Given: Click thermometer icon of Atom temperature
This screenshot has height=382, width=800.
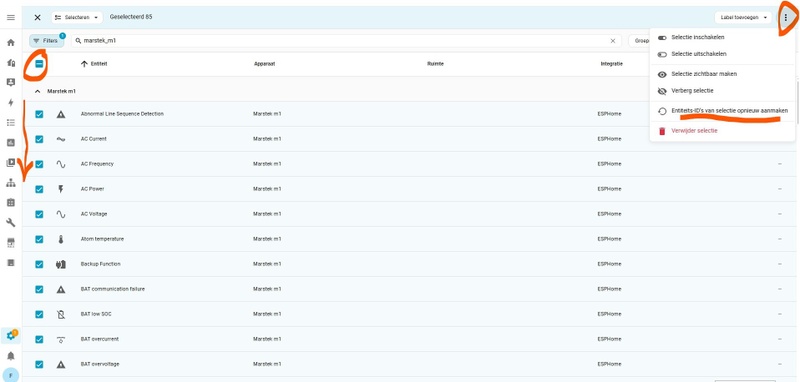Looking at the screenshot, I should point(61,239).
